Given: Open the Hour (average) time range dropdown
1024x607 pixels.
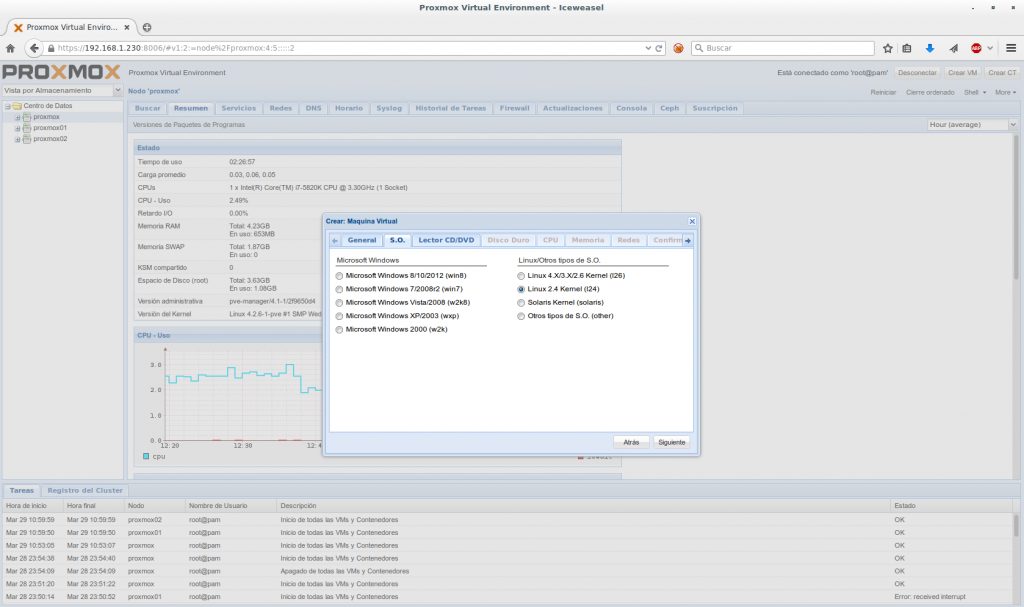Looking at the screenshot, I should pos(1012,125).
